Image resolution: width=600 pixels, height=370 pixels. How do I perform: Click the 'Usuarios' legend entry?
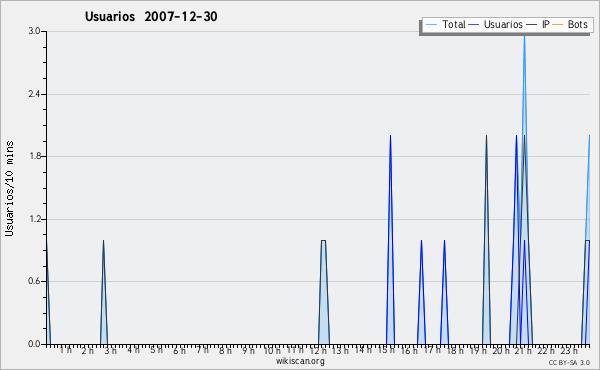coord(496,24)
